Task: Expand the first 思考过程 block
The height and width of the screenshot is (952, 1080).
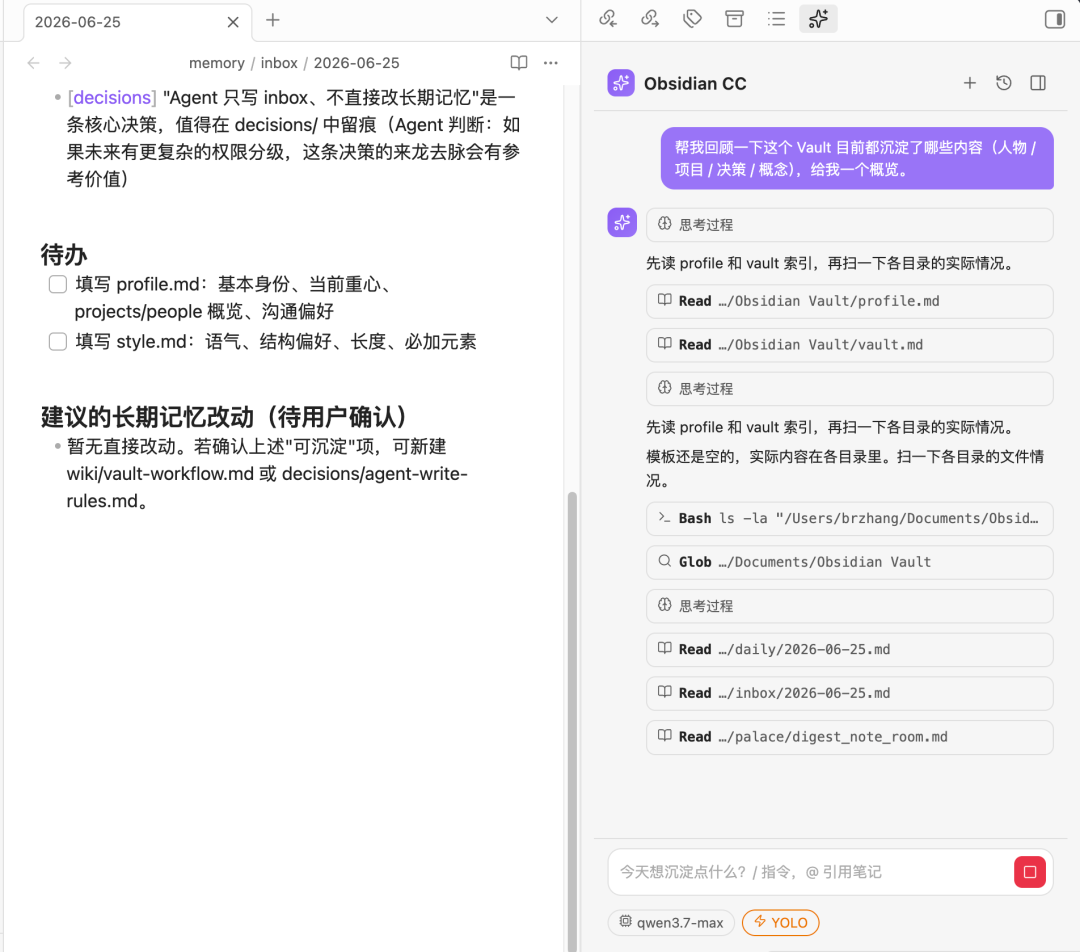Action: coord(849,225)
